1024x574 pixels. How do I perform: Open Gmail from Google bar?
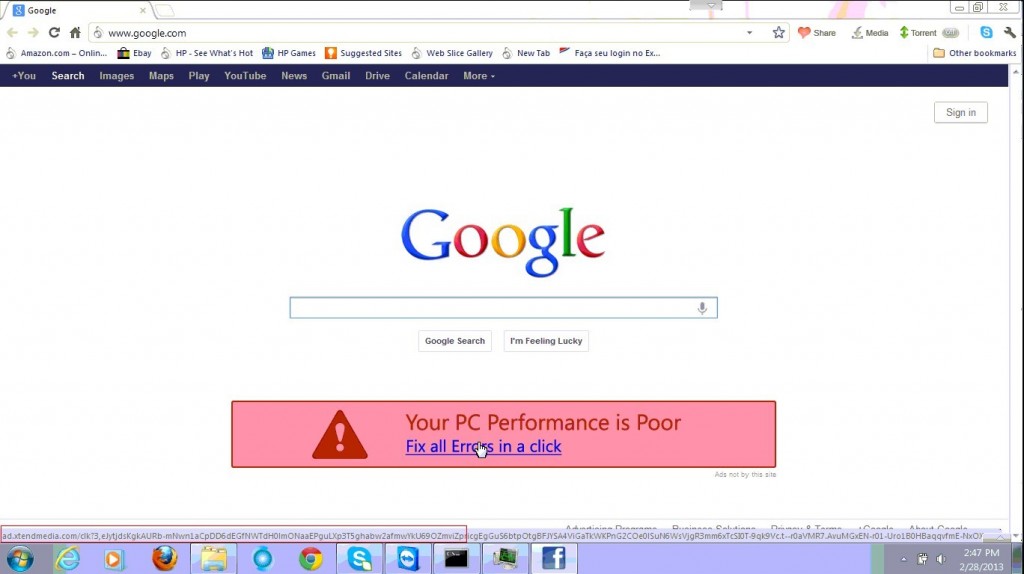click(x=336, y=76)
